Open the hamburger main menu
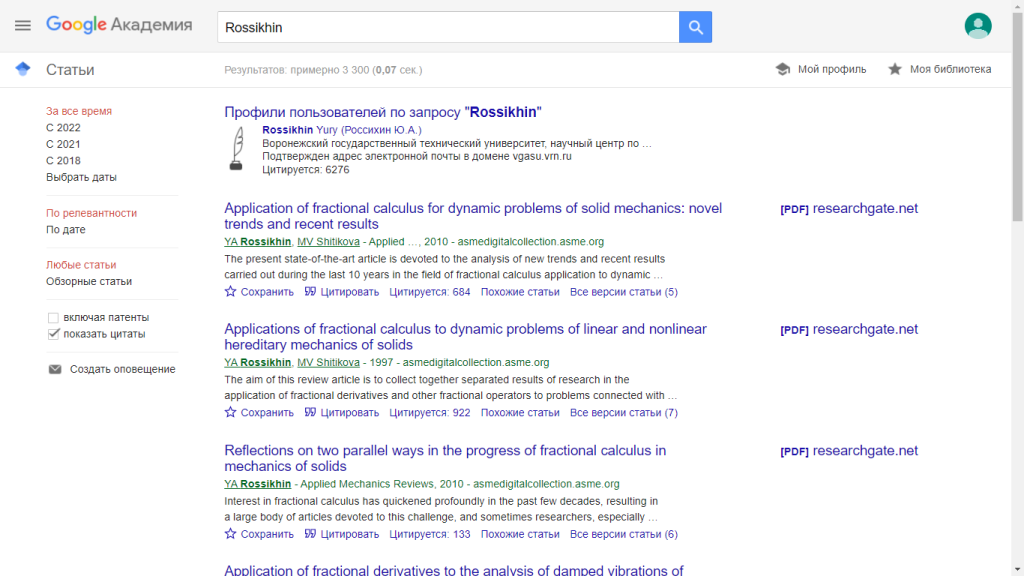 pos(23,25)
